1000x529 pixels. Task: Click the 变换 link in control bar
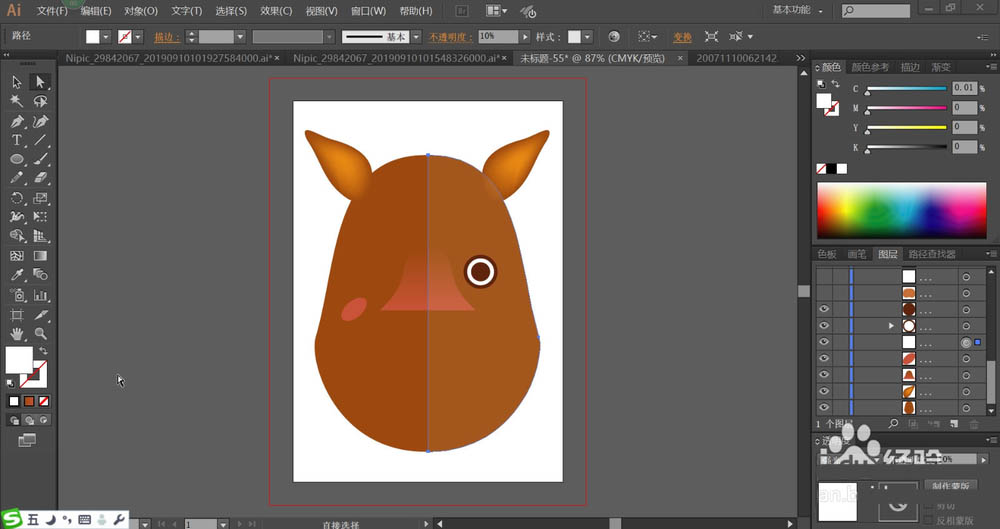[x=681, y=36]
